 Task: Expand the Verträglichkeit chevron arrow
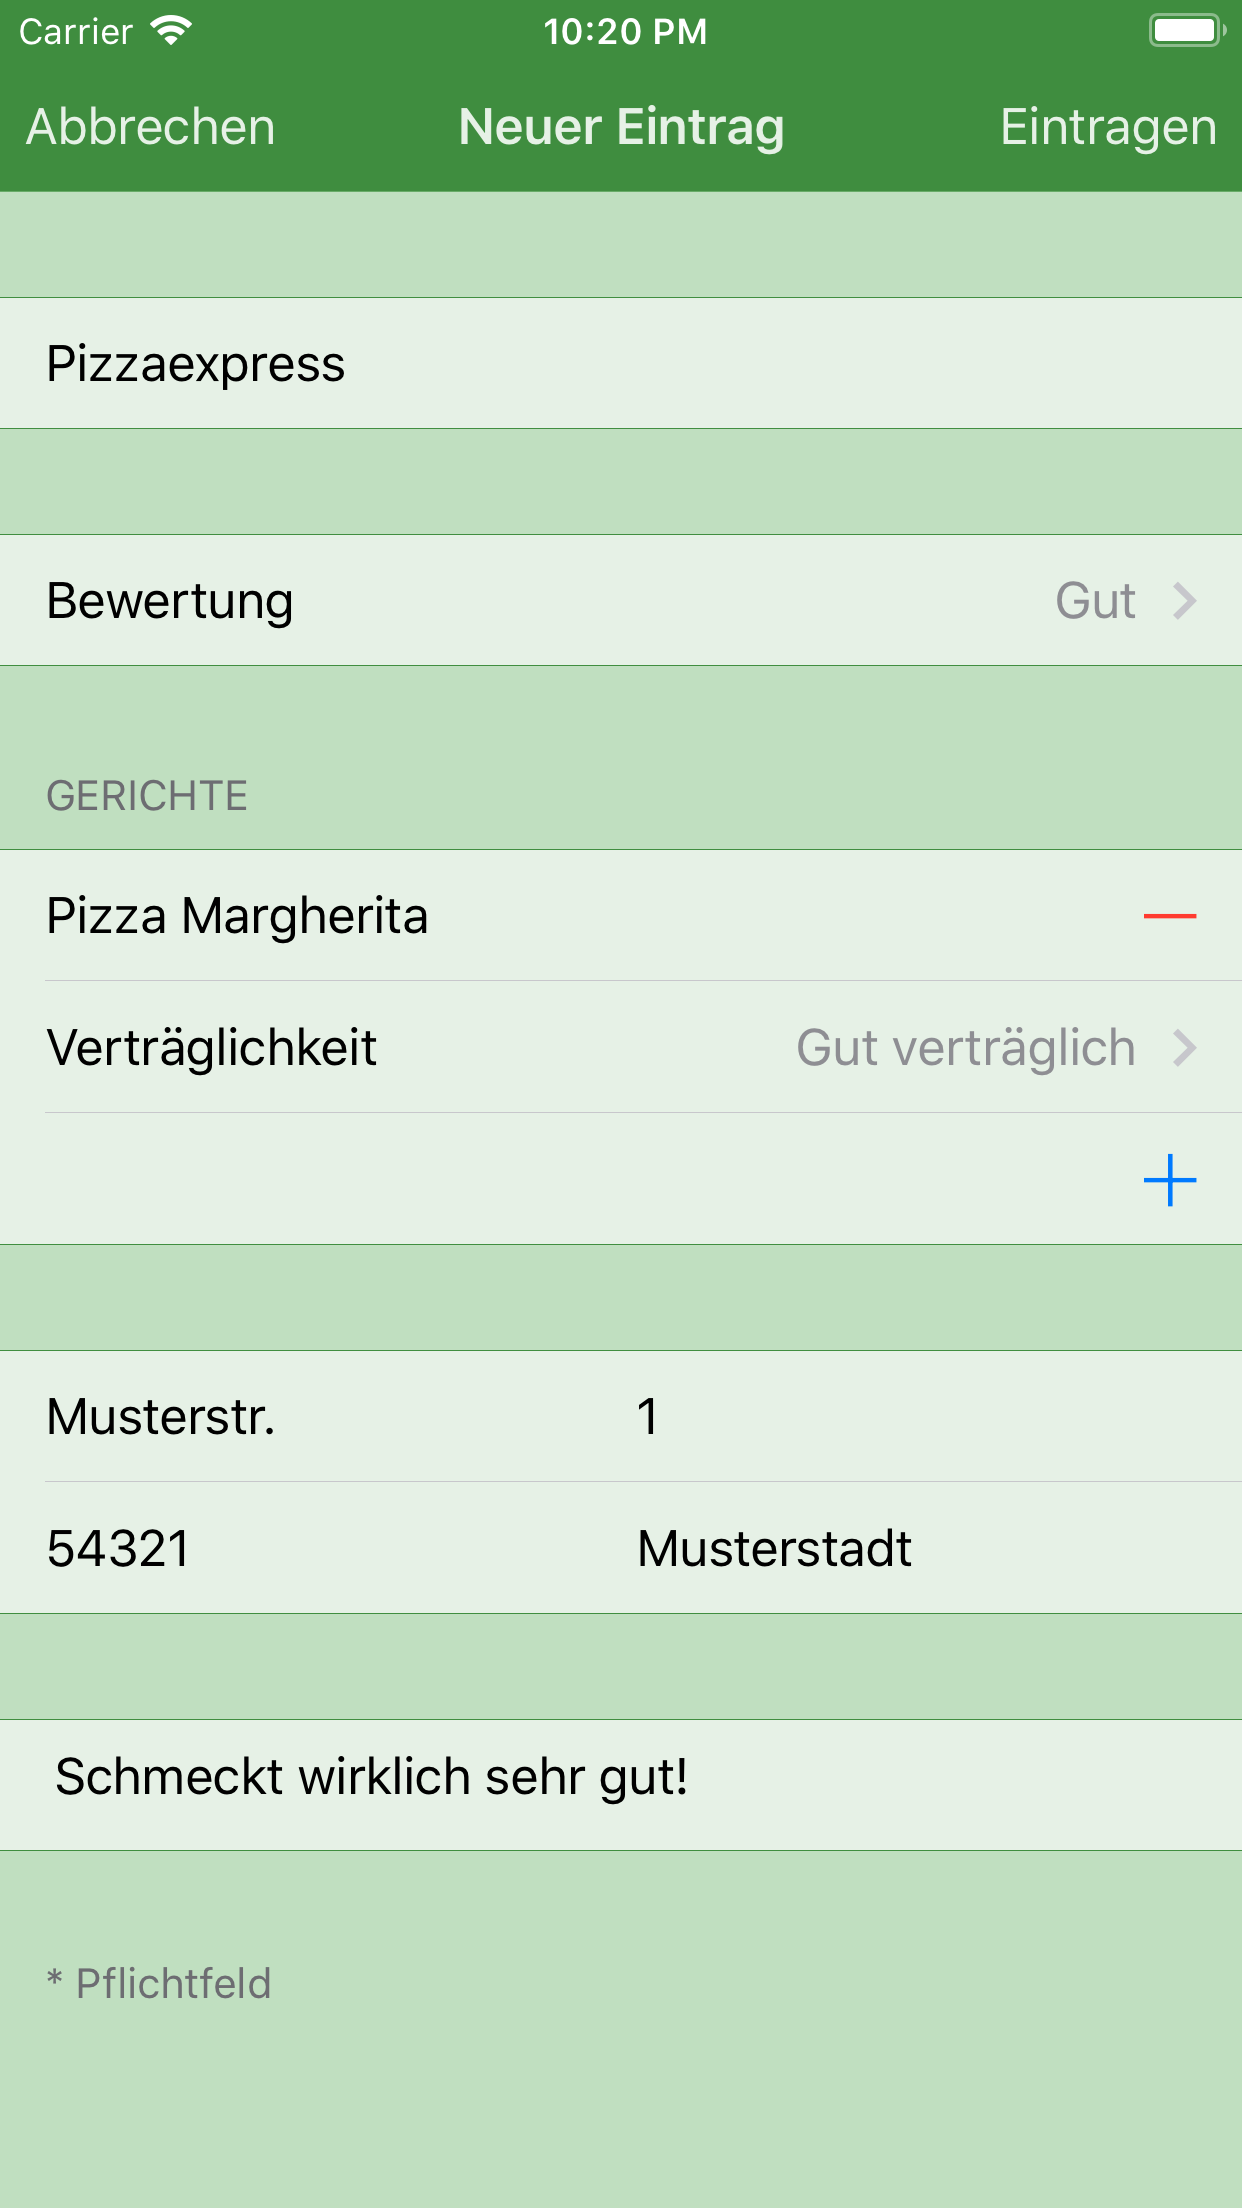pos(1185,1048)
